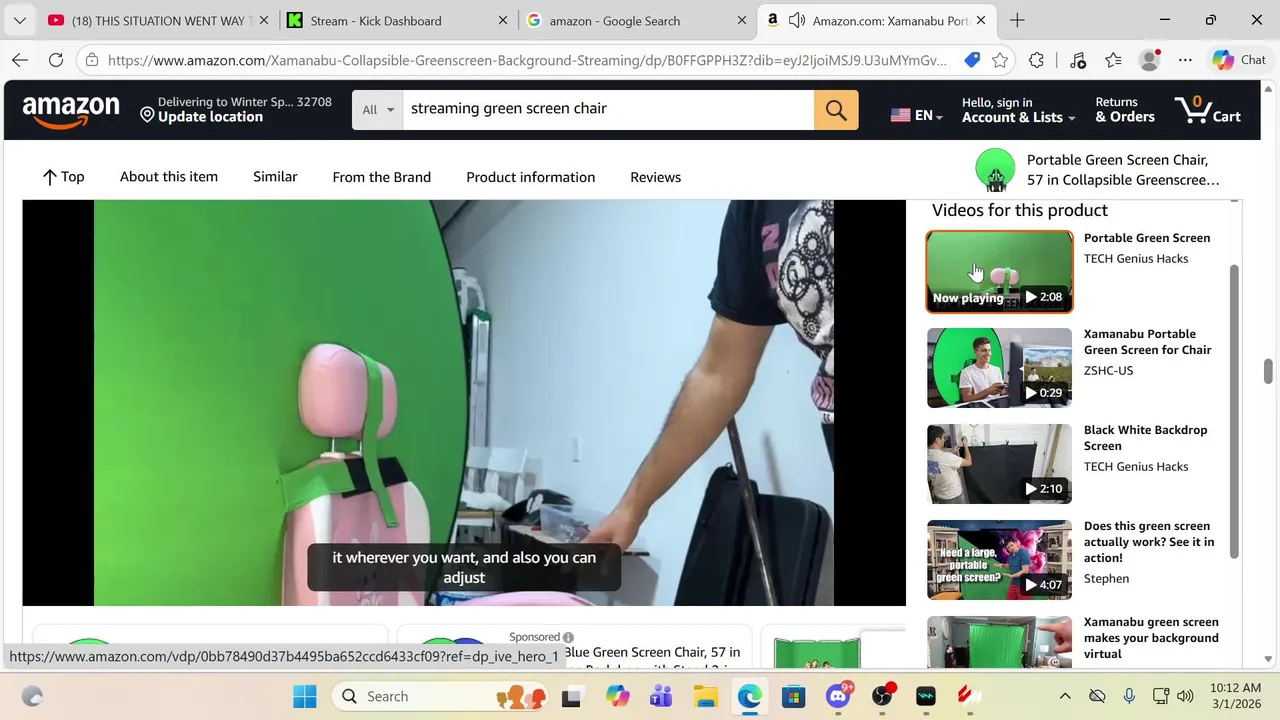Open Copilot Chat button
This screenshot has height=720, width=1280.
coord(1240,60)
